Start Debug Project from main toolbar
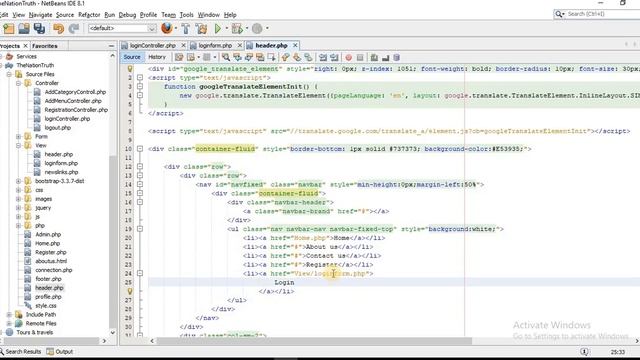This screenshot has width=640, height=360. (237, 28)
